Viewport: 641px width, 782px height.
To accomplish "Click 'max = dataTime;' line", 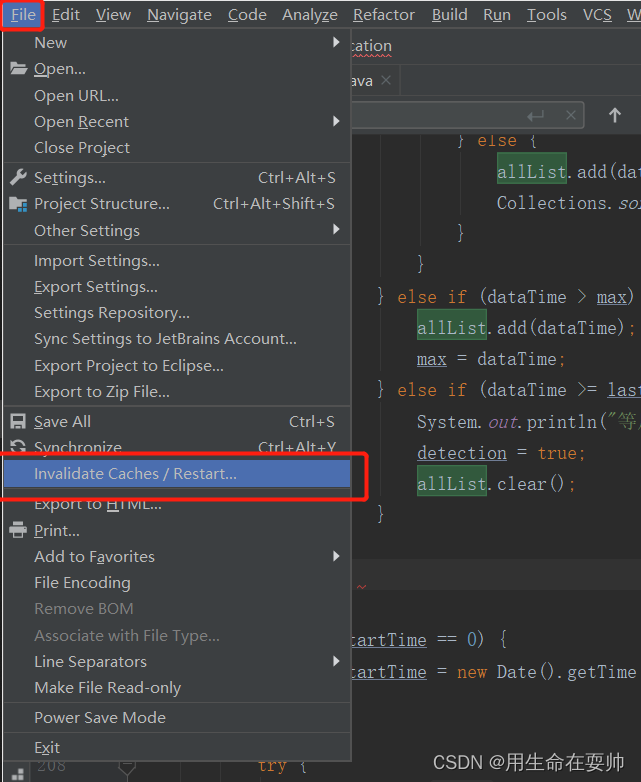I will click(x=491, y=359).
